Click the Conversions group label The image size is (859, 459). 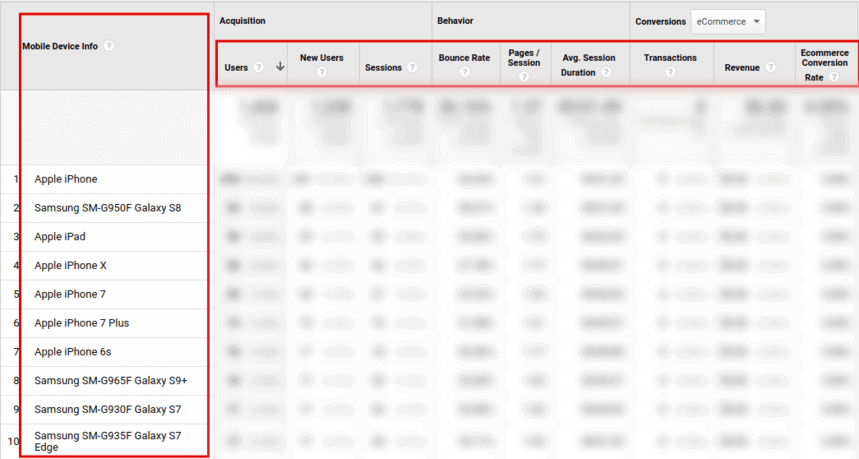[x=660, y=21]
